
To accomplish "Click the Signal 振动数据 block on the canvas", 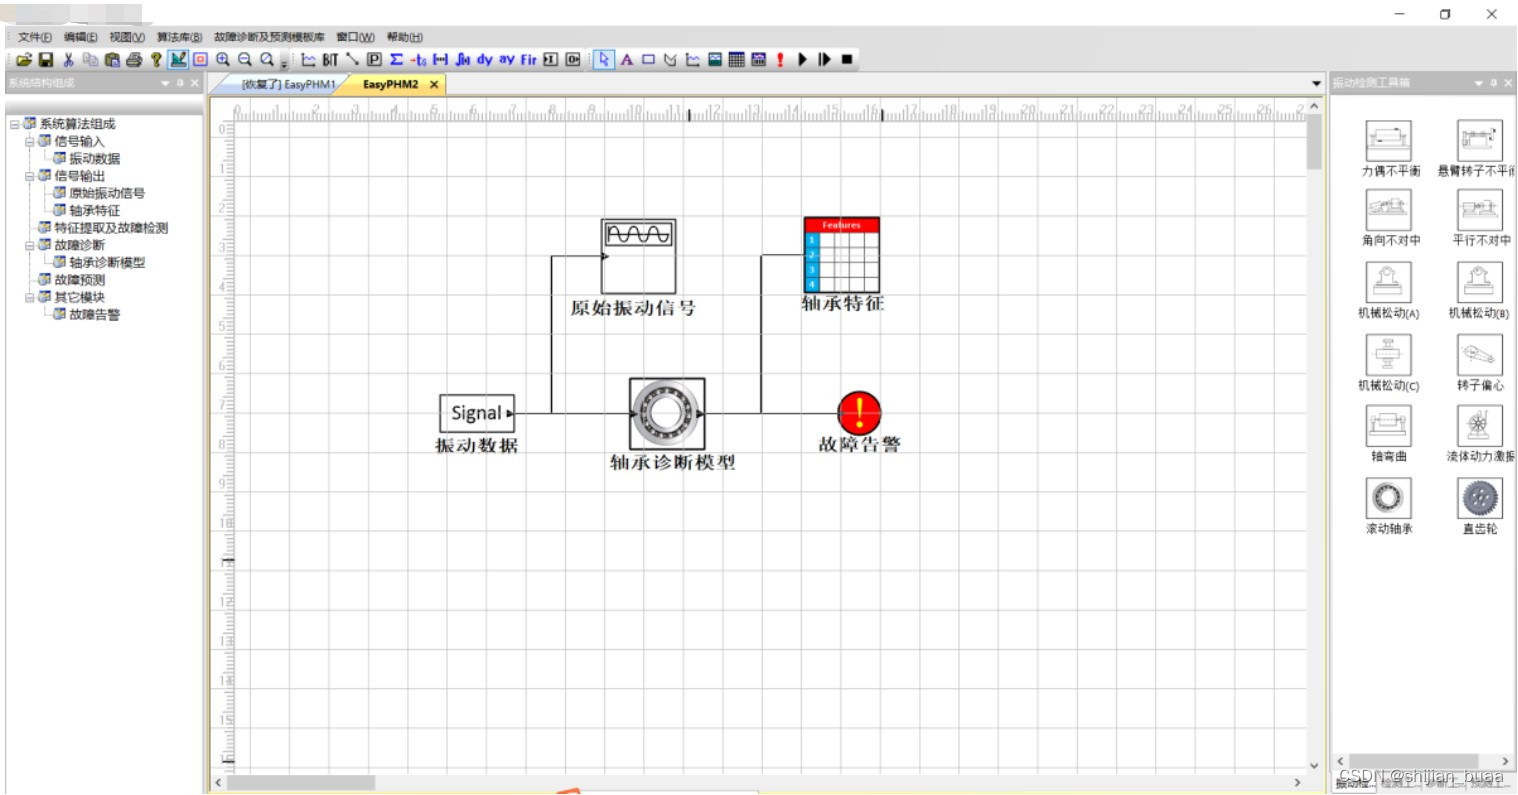I will click(x=477, y=413).
